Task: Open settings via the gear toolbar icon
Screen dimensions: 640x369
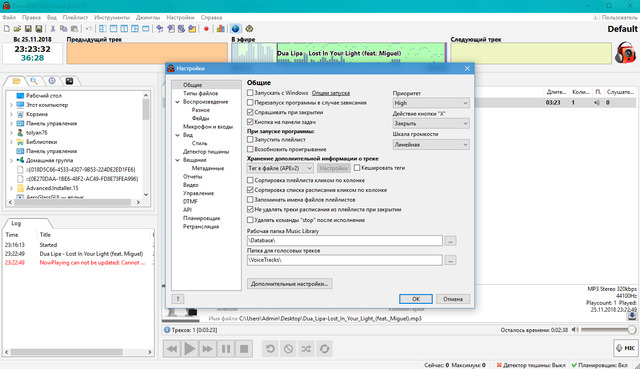Action: (x=249, y=29)
